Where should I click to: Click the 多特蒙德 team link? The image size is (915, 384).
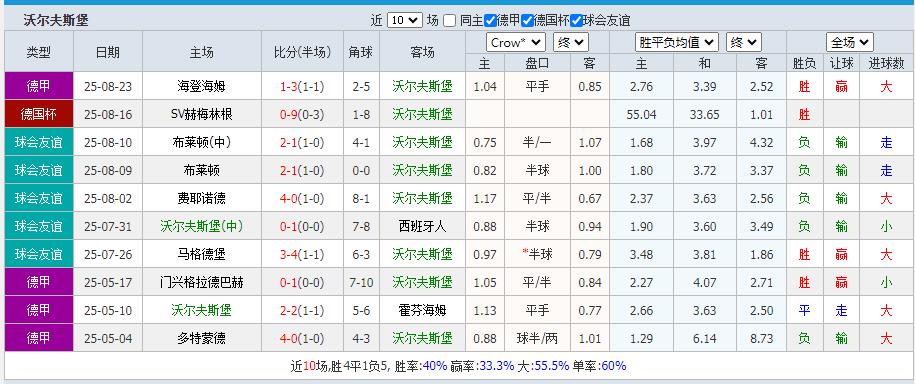(x=201, y=338)
